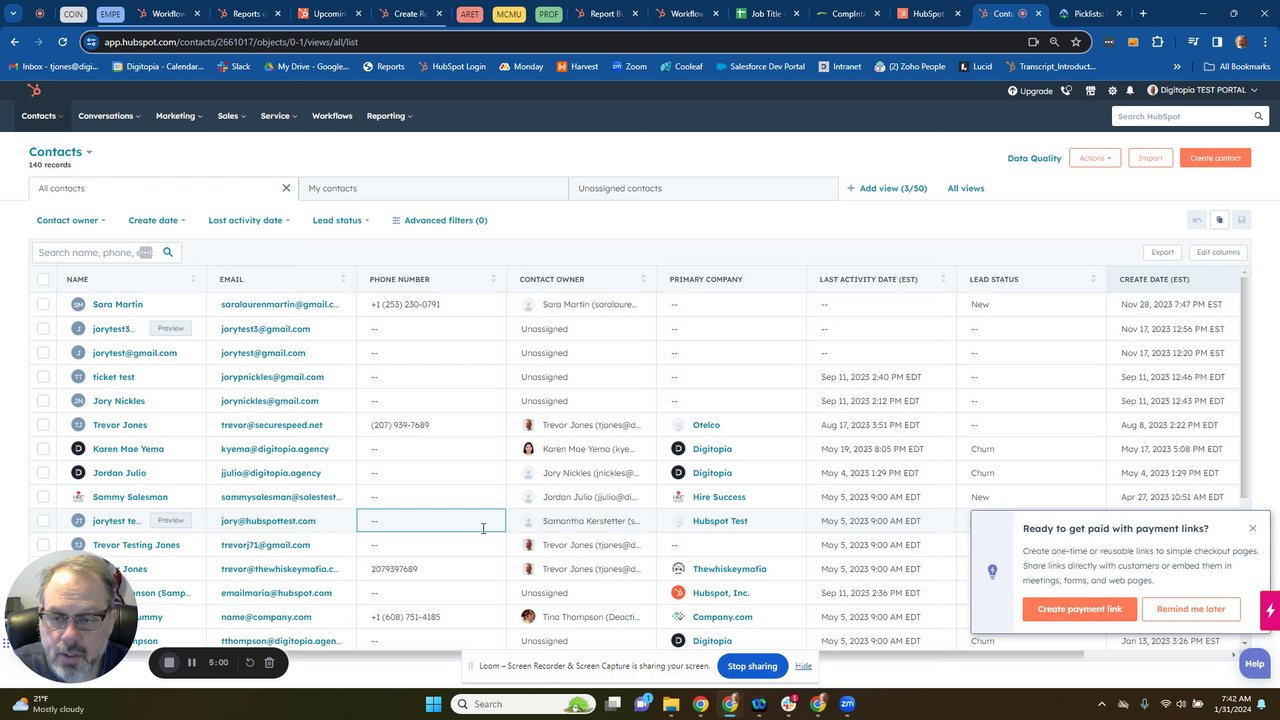1280x720 pixels.
Task: Stop the Loom recording
Action: pyautogui.click(x=169, y=662)
